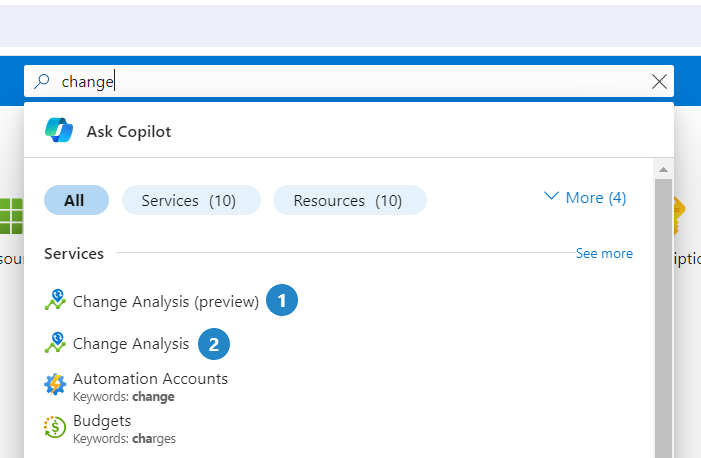The height and width of the screenshot is (458, 701).
Task: Filter results by Resources (10)
Action: (350, 200)
